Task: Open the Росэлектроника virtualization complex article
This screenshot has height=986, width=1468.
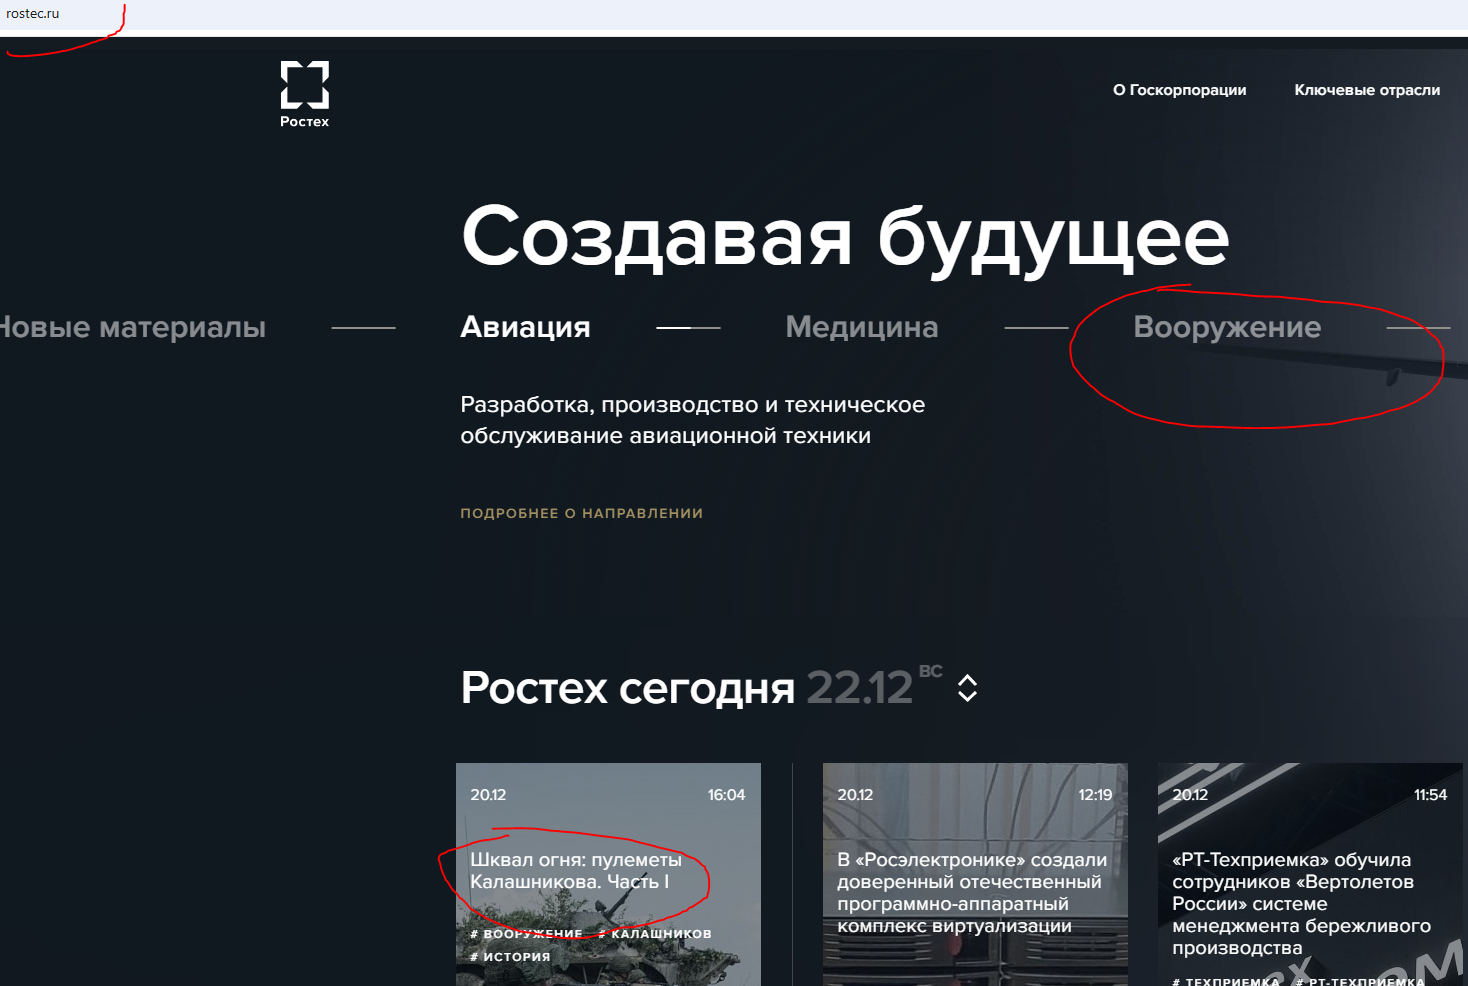Action: [972, 893]
